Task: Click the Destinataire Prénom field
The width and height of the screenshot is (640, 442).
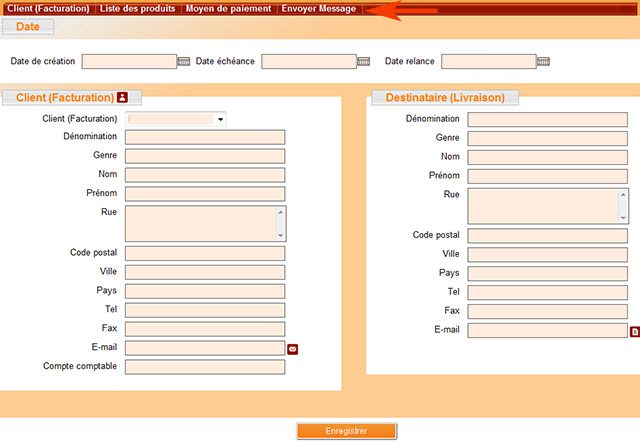Action: [x=547, y=176]
